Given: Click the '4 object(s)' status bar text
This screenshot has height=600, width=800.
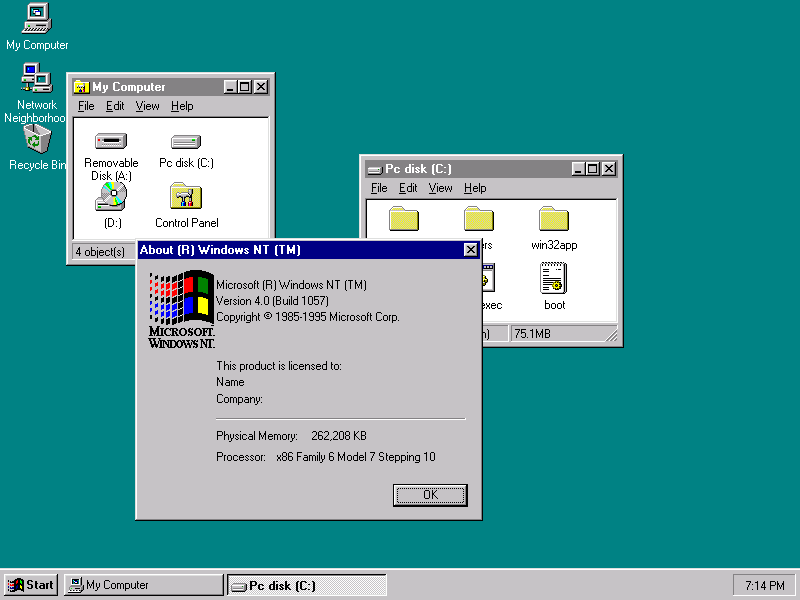Looking at the screenshot, I should pyautogui.click(x=100, y=252).
